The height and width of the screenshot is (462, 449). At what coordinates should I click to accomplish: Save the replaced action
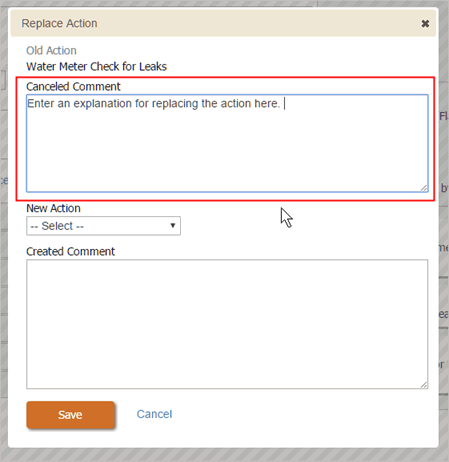tap(71, 415)
